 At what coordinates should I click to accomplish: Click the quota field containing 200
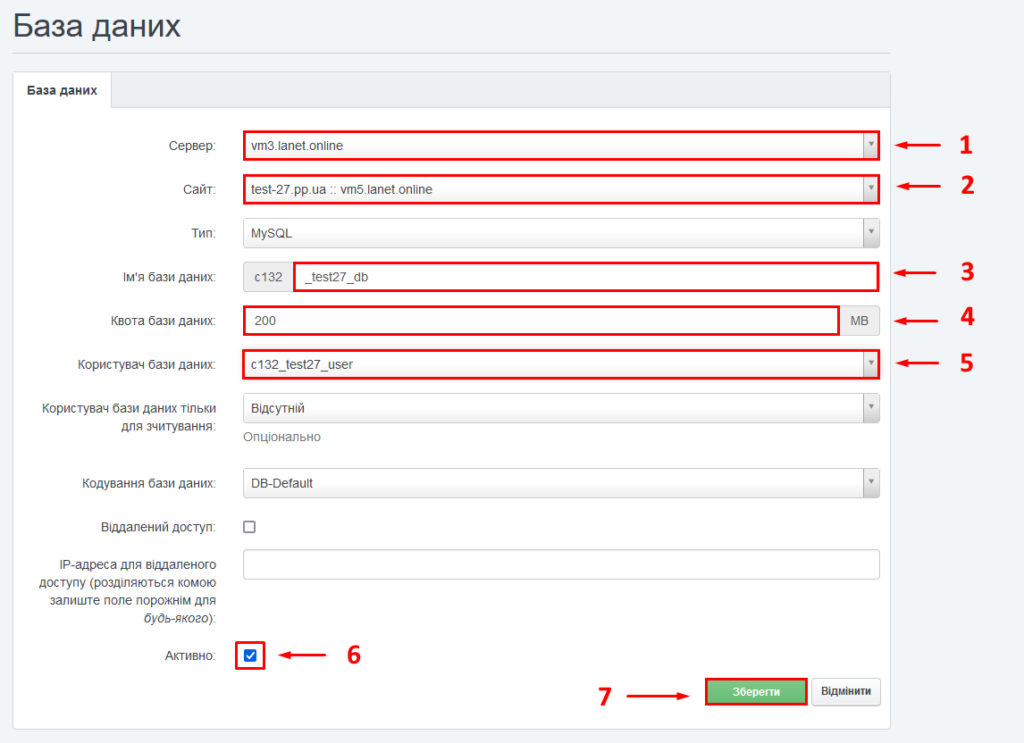coord(540,321)
